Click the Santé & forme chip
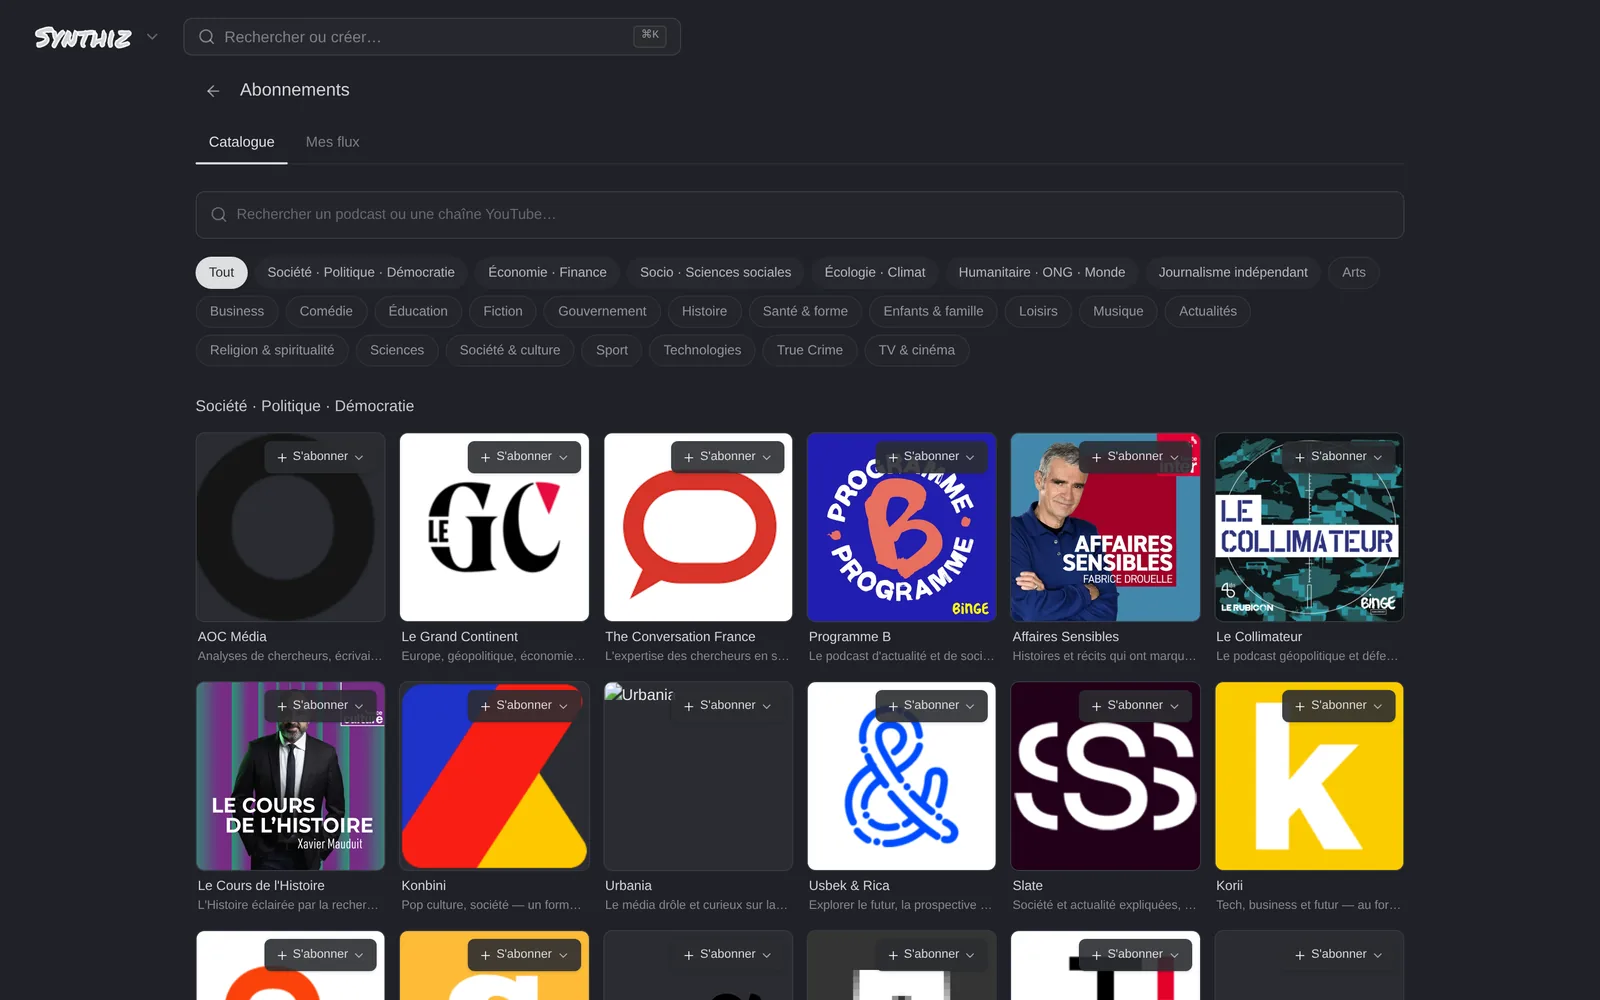Screen dimensions: 1600x1000 pyautogui.click(x=805, y=311)
